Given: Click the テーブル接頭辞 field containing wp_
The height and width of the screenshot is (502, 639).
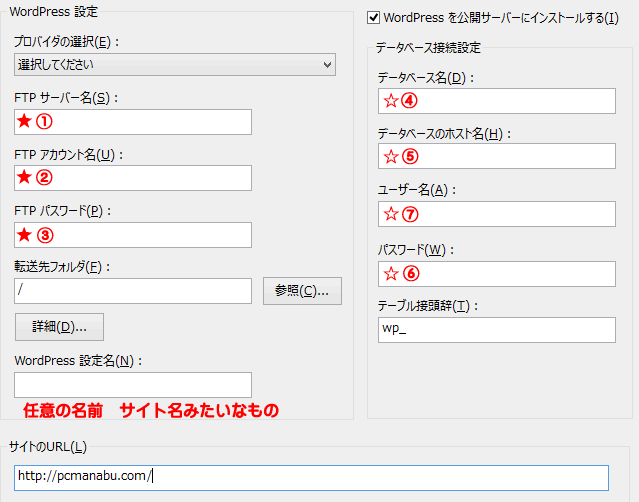Looking at the screenshot, I should [x=497, y=330].
